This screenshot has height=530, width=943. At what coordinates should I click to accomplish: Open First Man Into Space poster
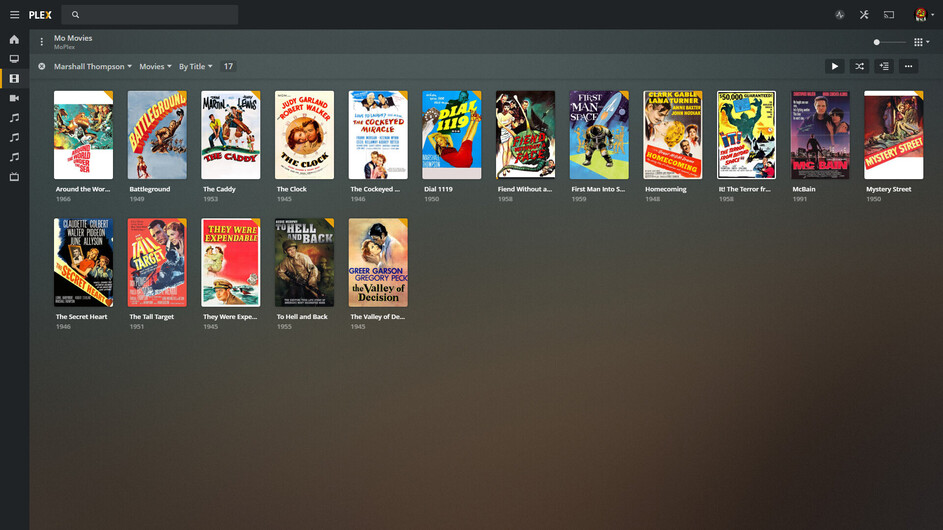599,135
